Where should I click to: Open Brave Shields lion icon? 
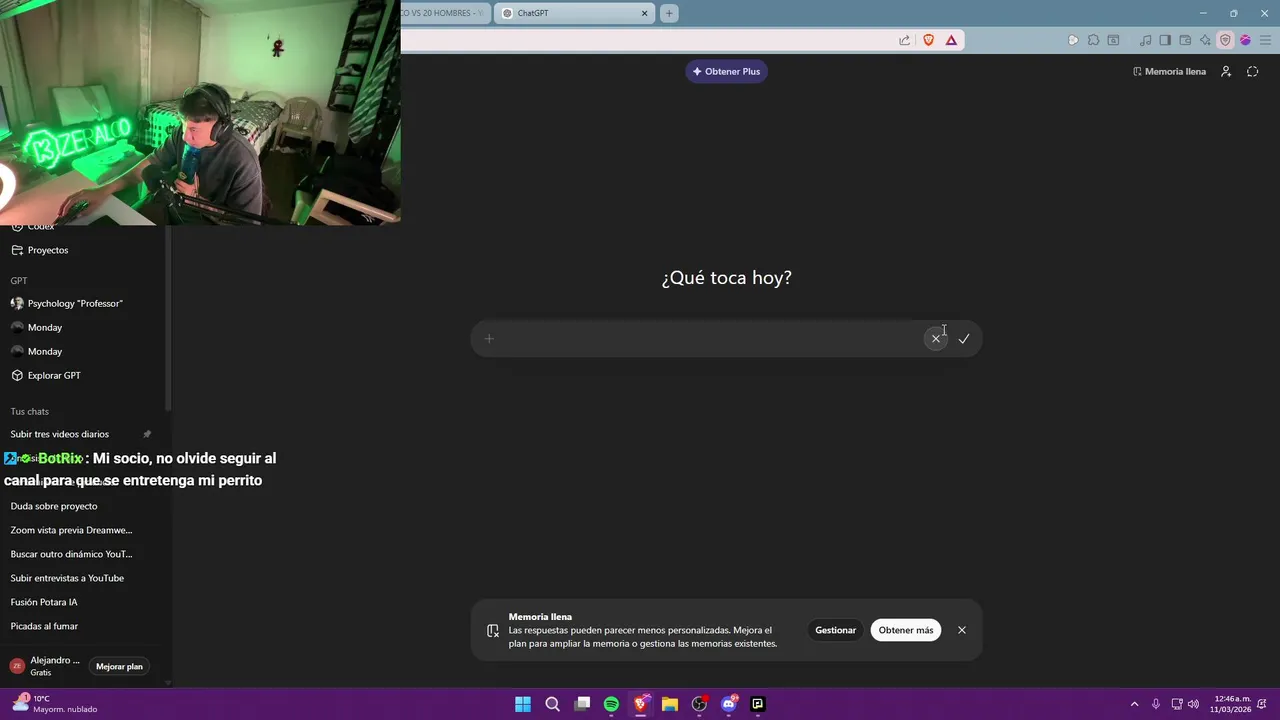[x=929, y=40]
